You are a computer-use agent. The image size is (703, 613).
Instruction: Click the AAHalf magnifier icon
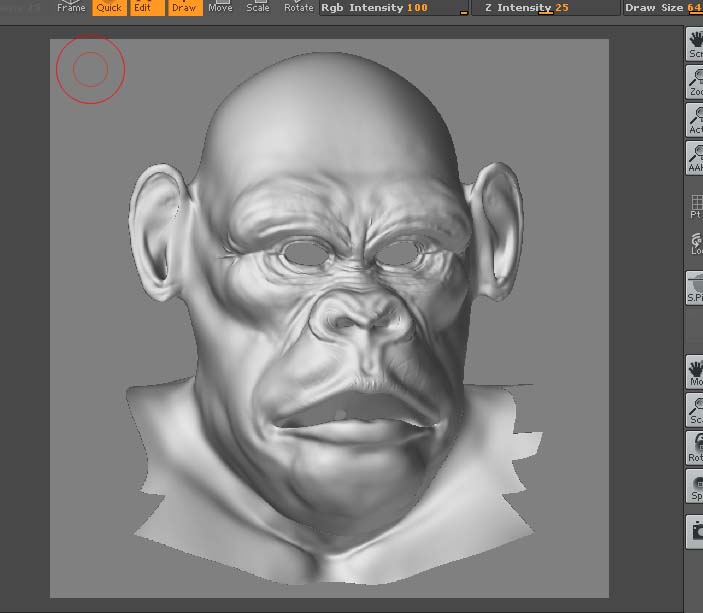(694, 158)
